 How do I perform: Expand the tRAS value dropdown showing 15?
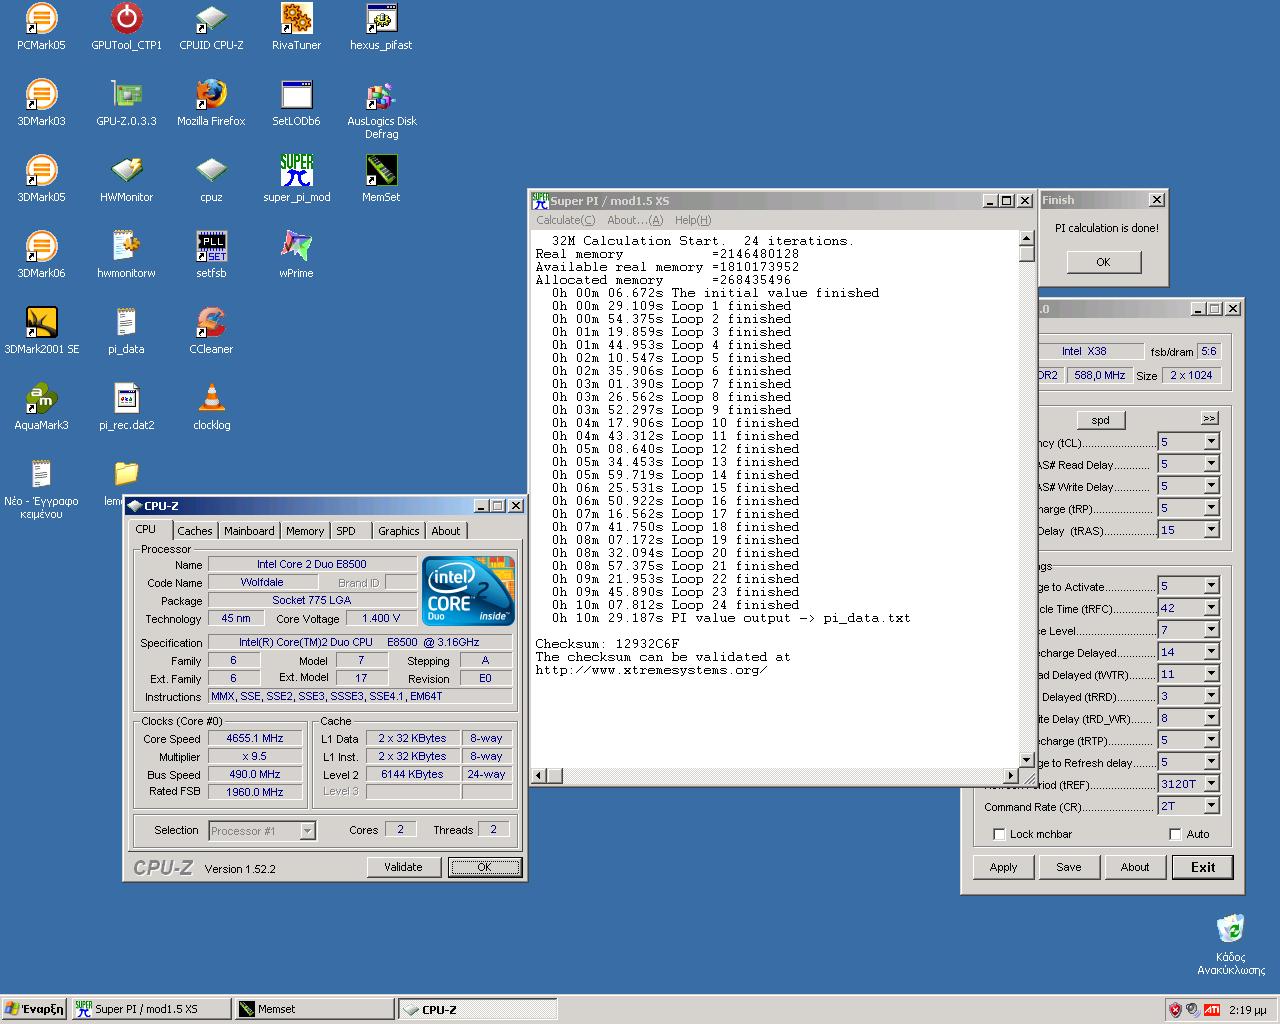point(1211,530)
